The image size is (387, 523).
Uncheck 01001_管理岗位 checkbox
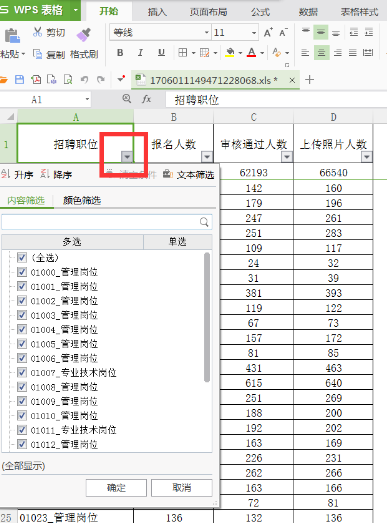point(22,286)
